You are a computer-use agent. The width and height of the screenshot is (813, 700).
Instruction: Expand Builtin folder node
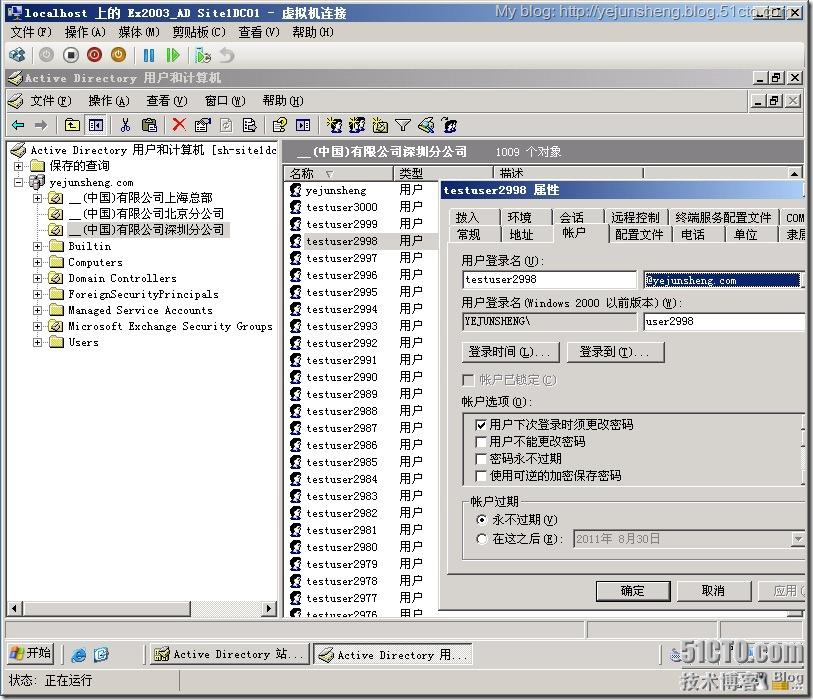click(37, 246)
